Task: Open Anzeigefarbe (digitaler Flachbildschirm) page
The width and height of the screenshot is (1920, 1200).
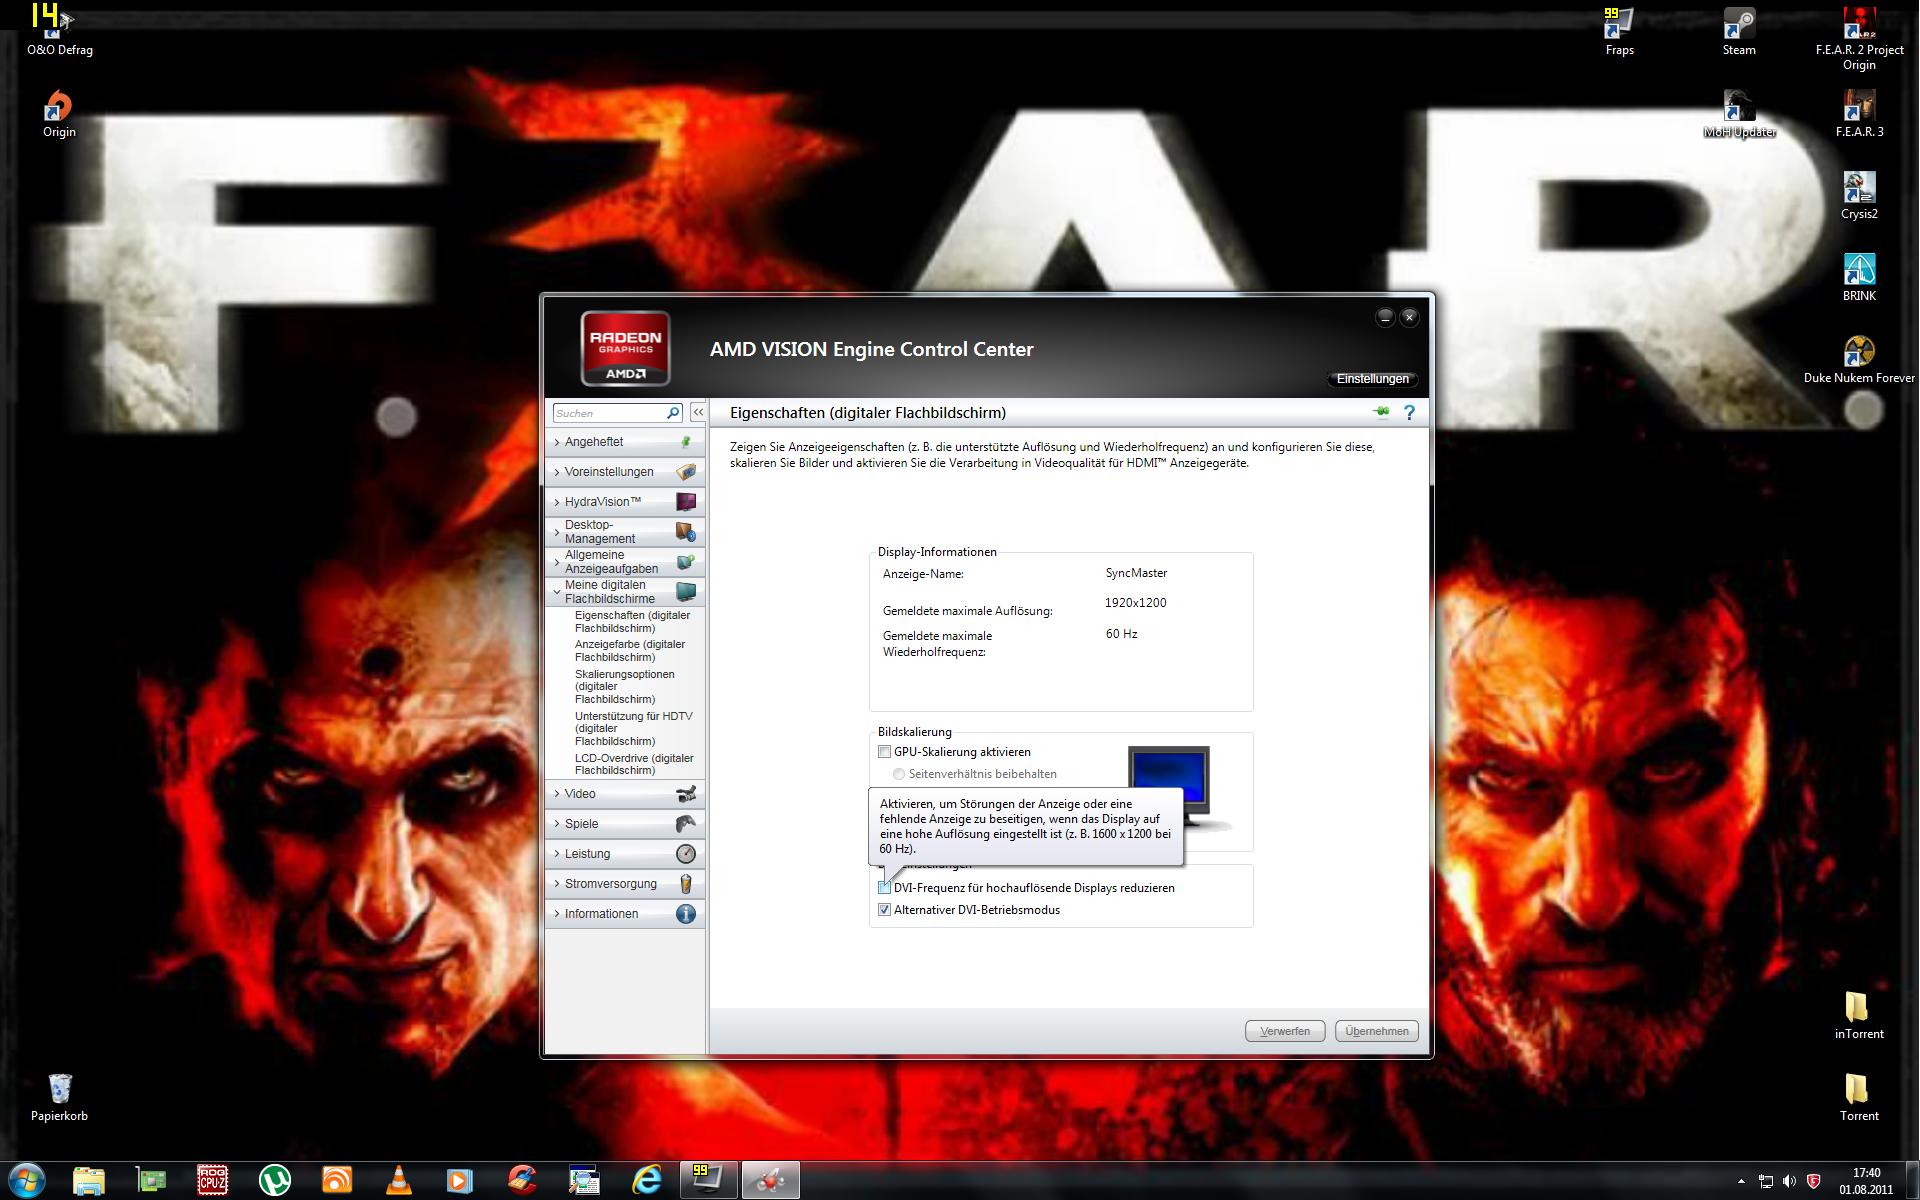Action: (x=630, y=651)
